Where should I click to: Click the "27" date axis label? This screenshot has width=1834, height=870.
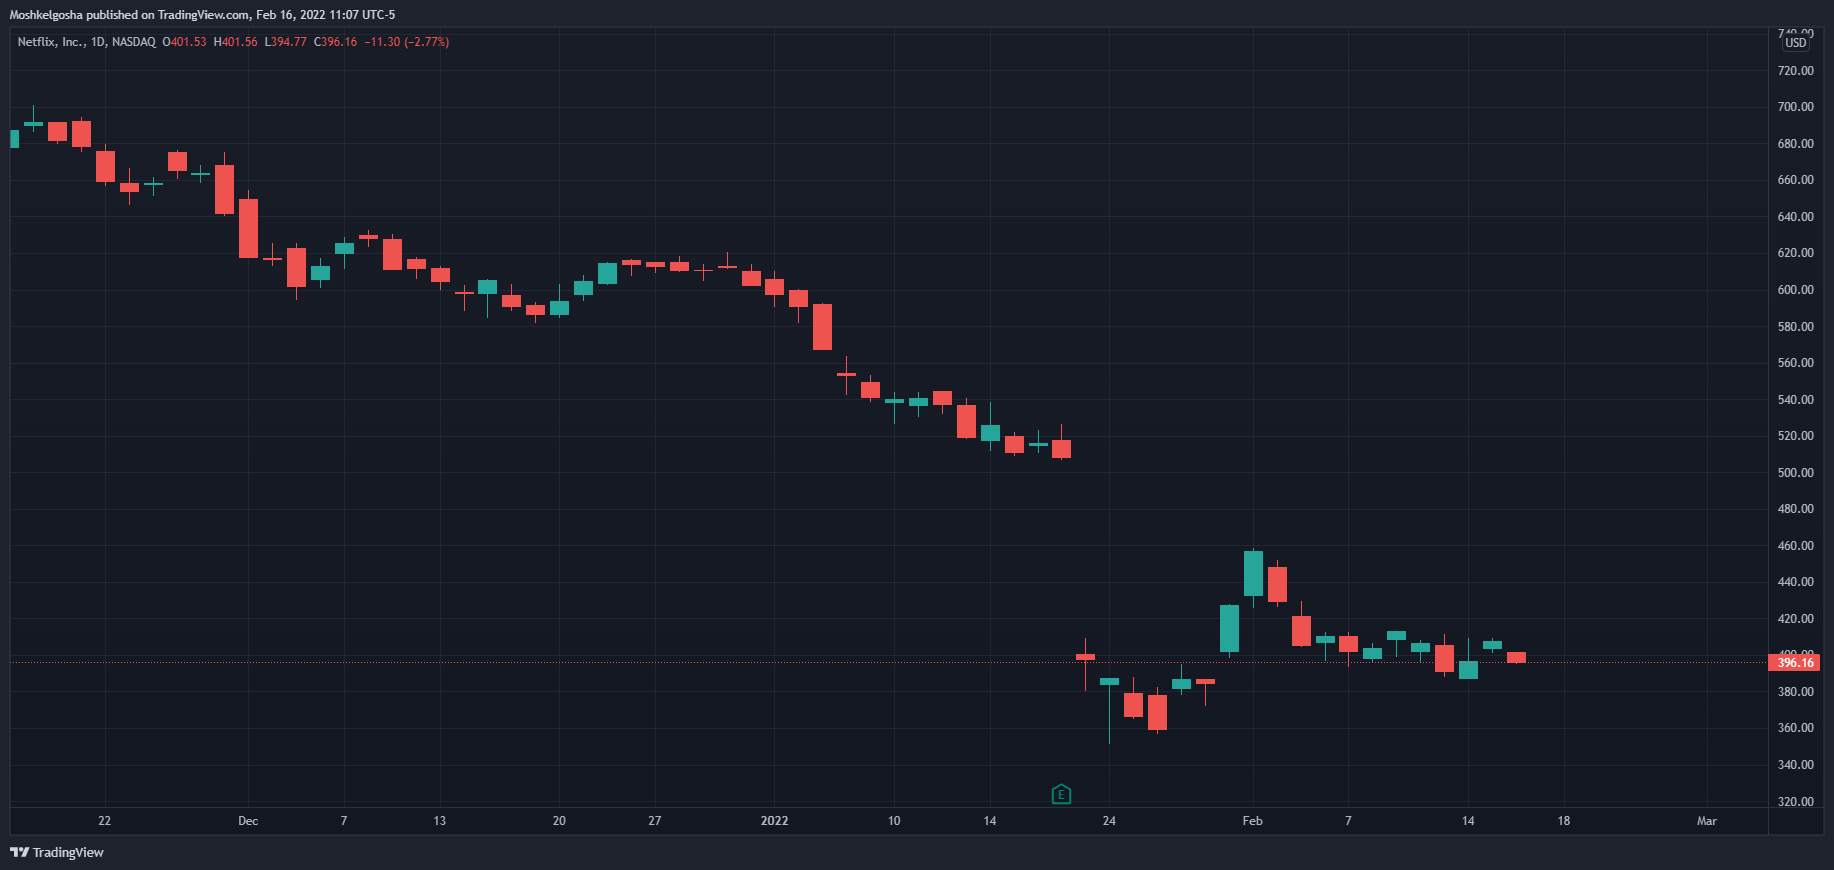(655, 821)
